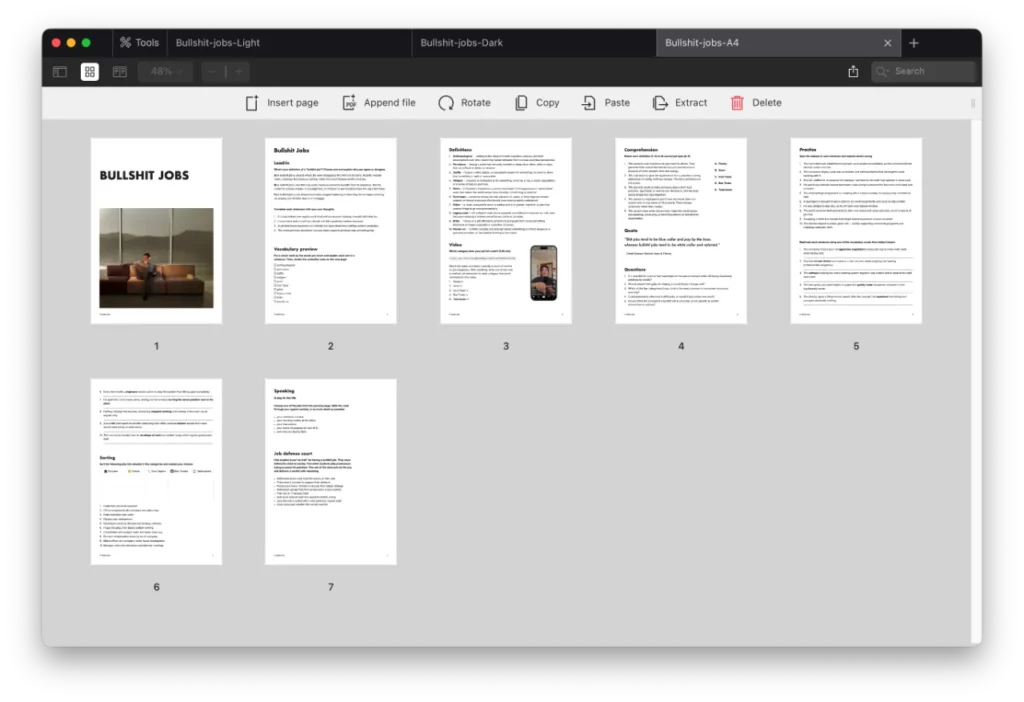Click the Extract pages icon
This screenshot has width=1024, height=702.
click(660, 103)
